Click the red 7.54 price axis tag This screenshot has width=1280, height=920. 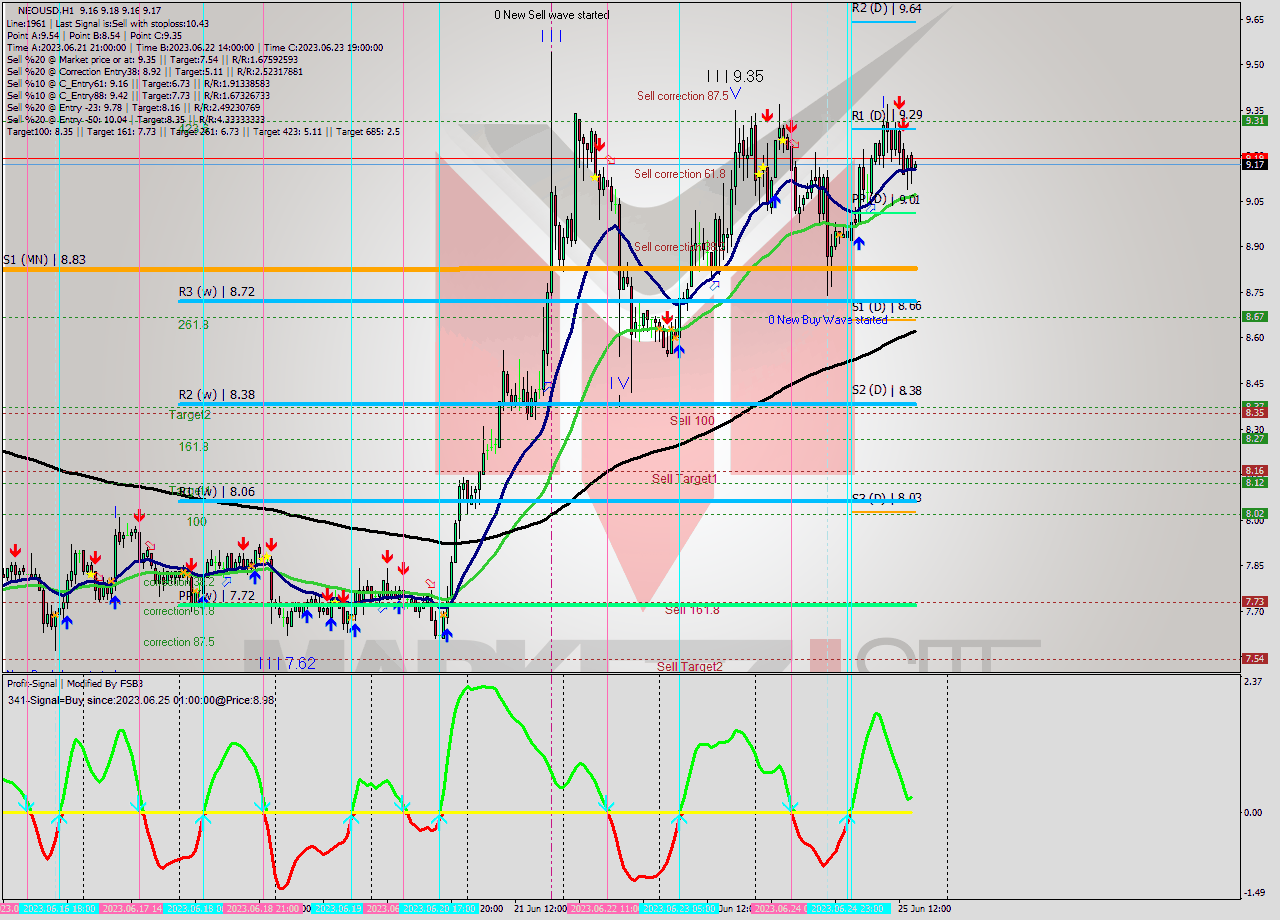(x=1254, y=658)
